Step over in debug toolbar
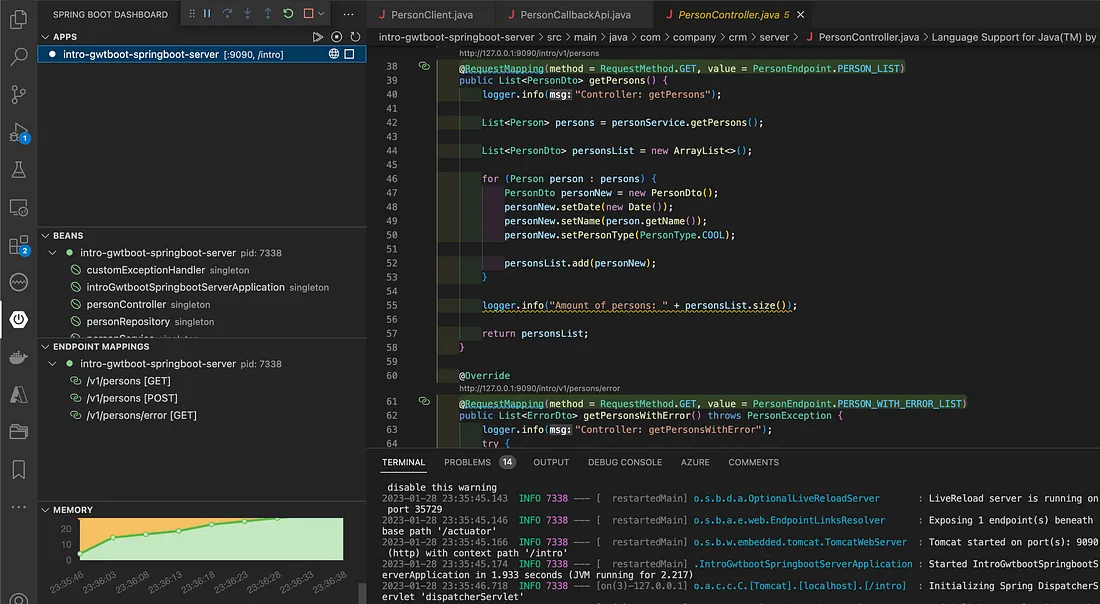Screen dimensions: 1100x604 (227, 13)
